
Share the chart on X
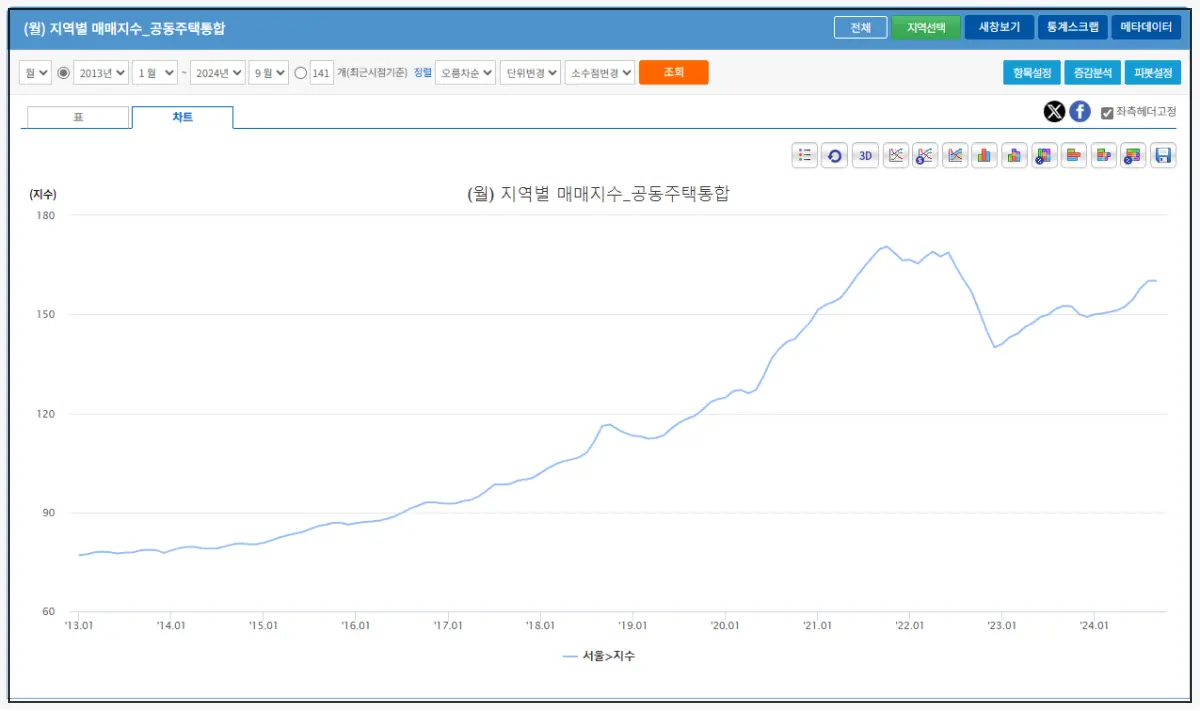tap(1054, 111)
